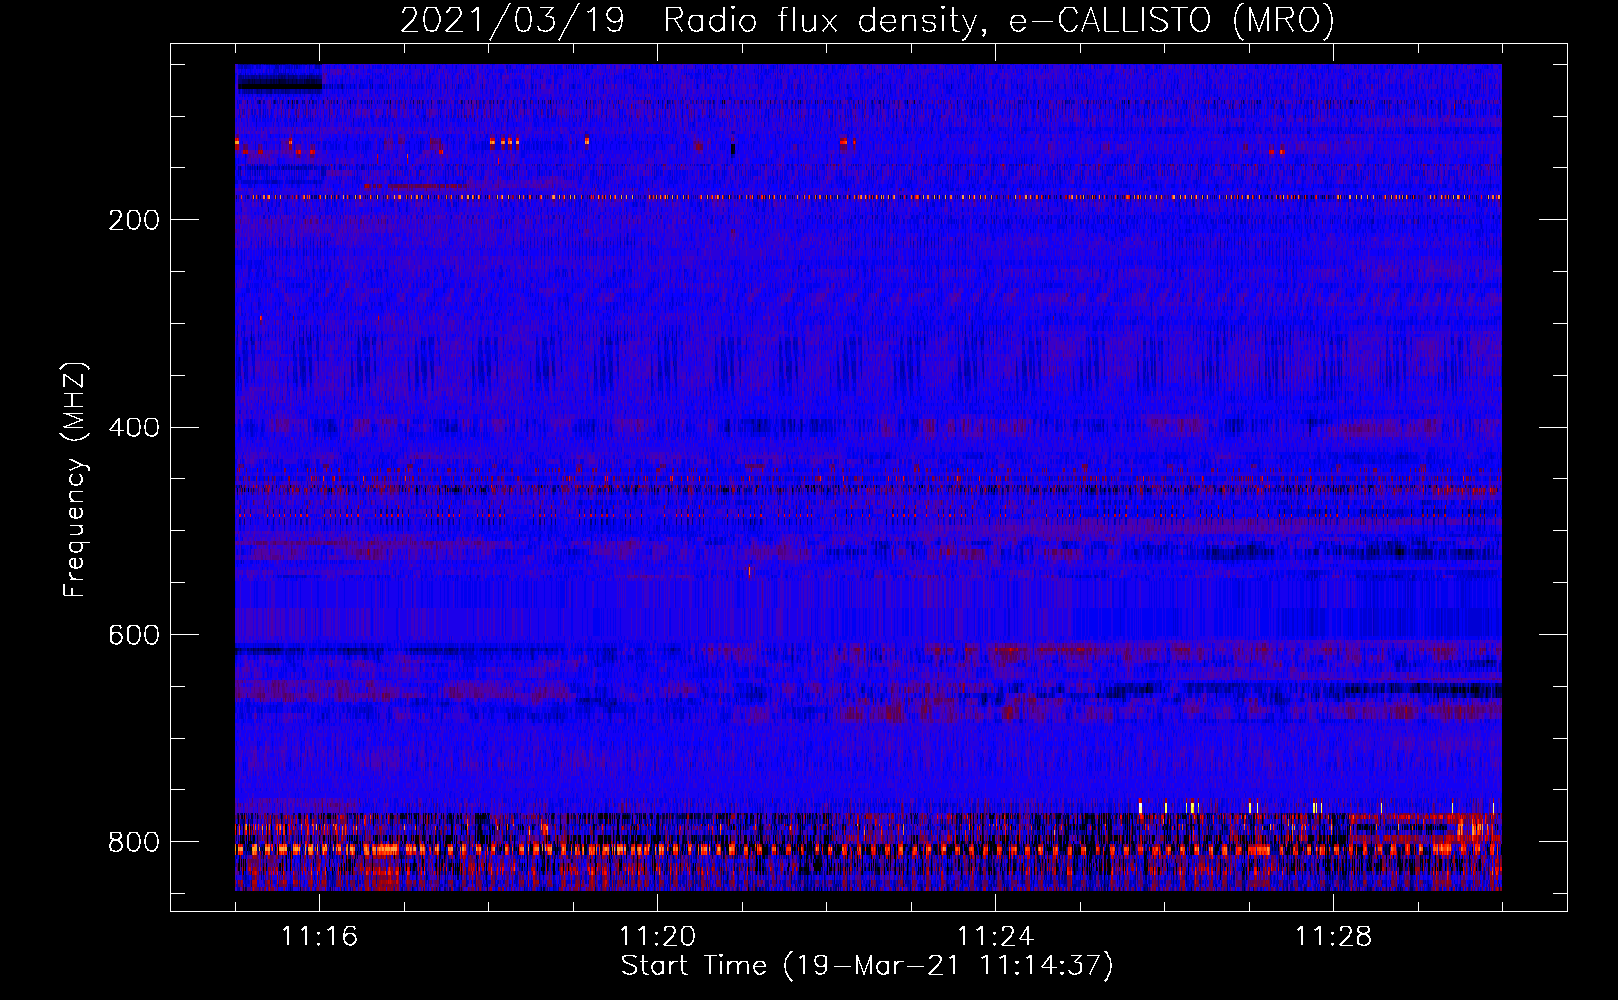This screenshot has height=1000, width=1618.
Task: Click the '11:28' time tick label
Action: 1333,937
